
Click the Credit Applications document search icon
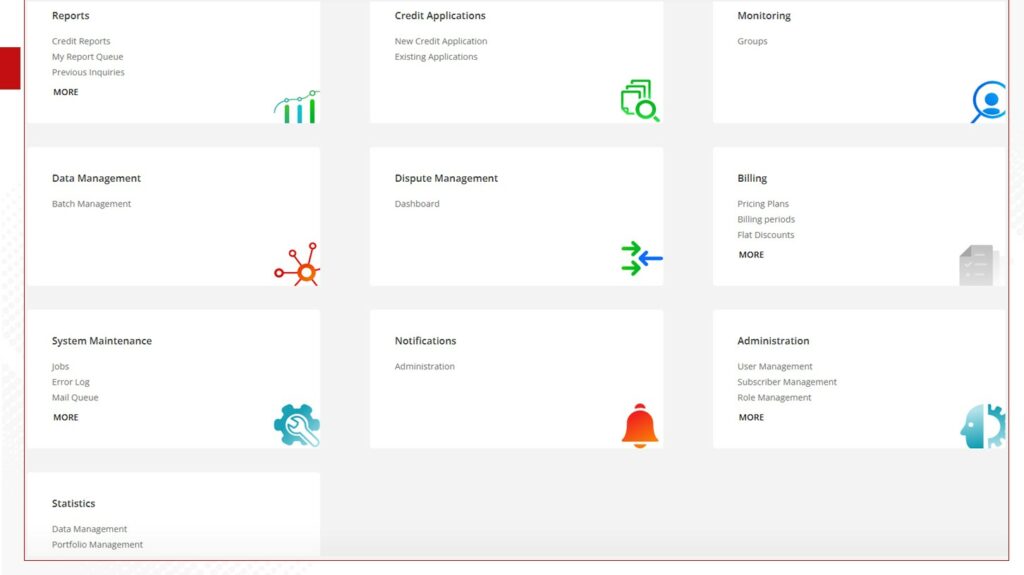(x=639, y=101)
